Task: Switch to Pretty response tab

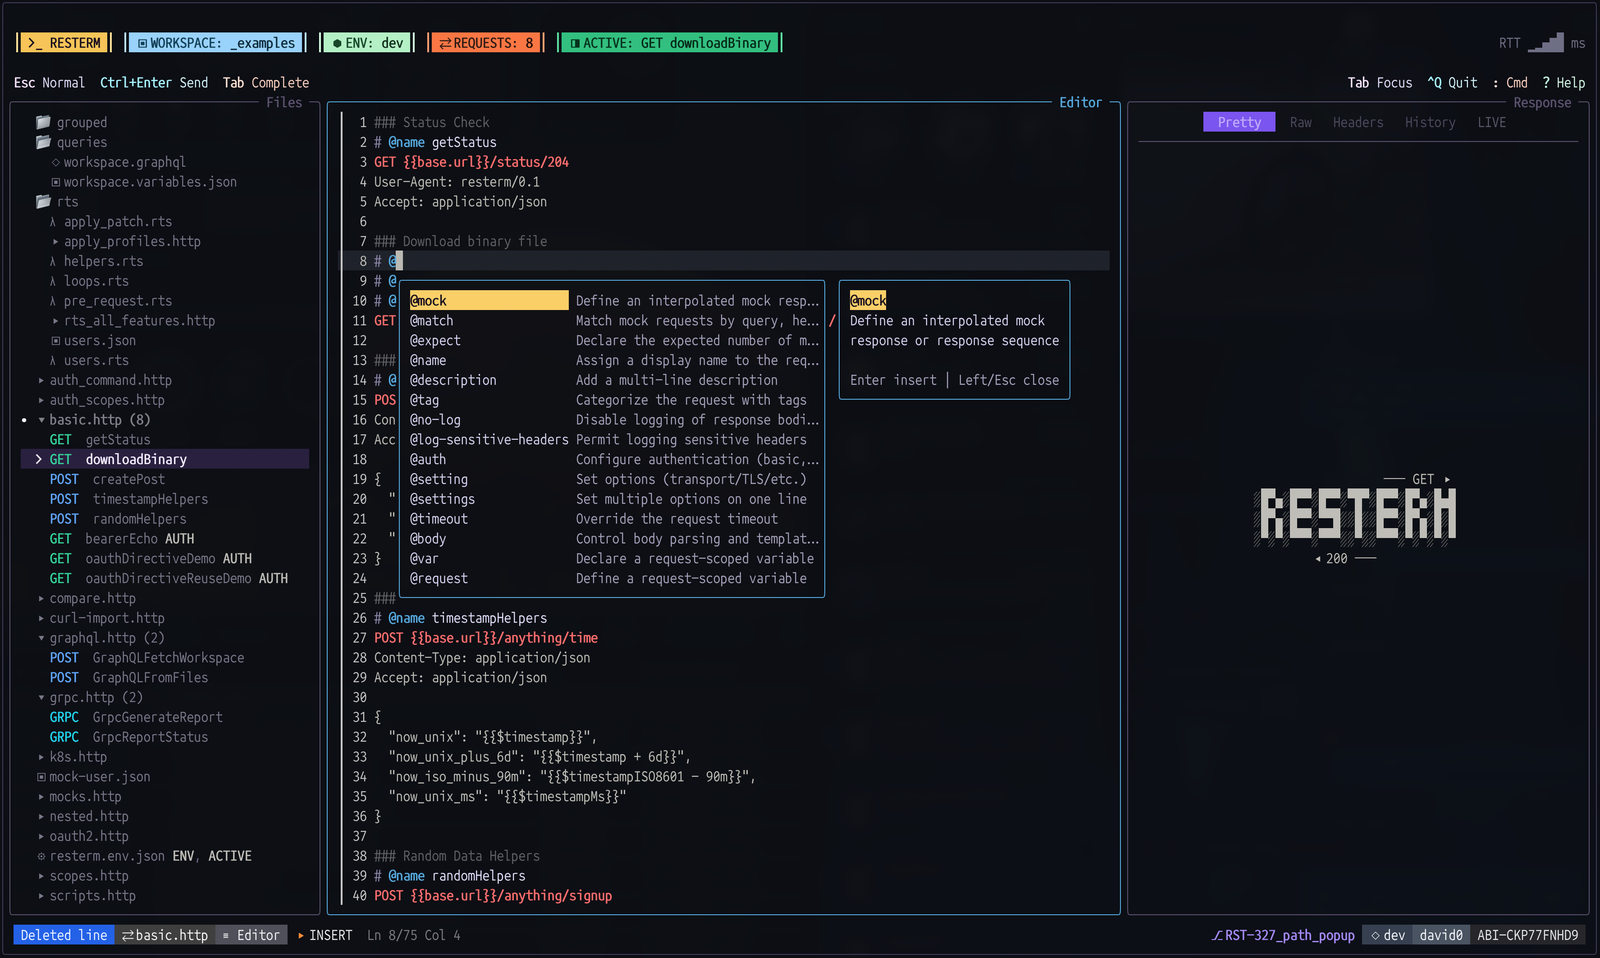Action: point(1239,122)
